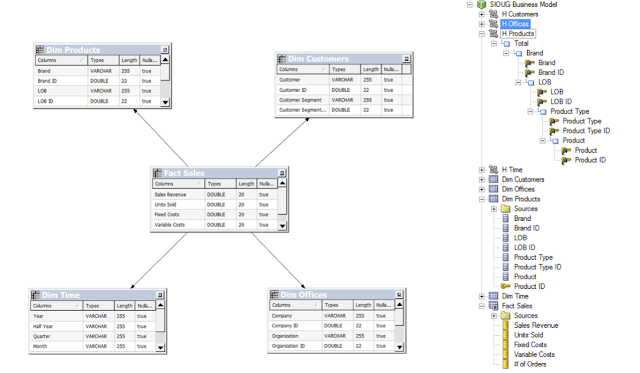Collapse the H Products hierarchy

point(482,33)
